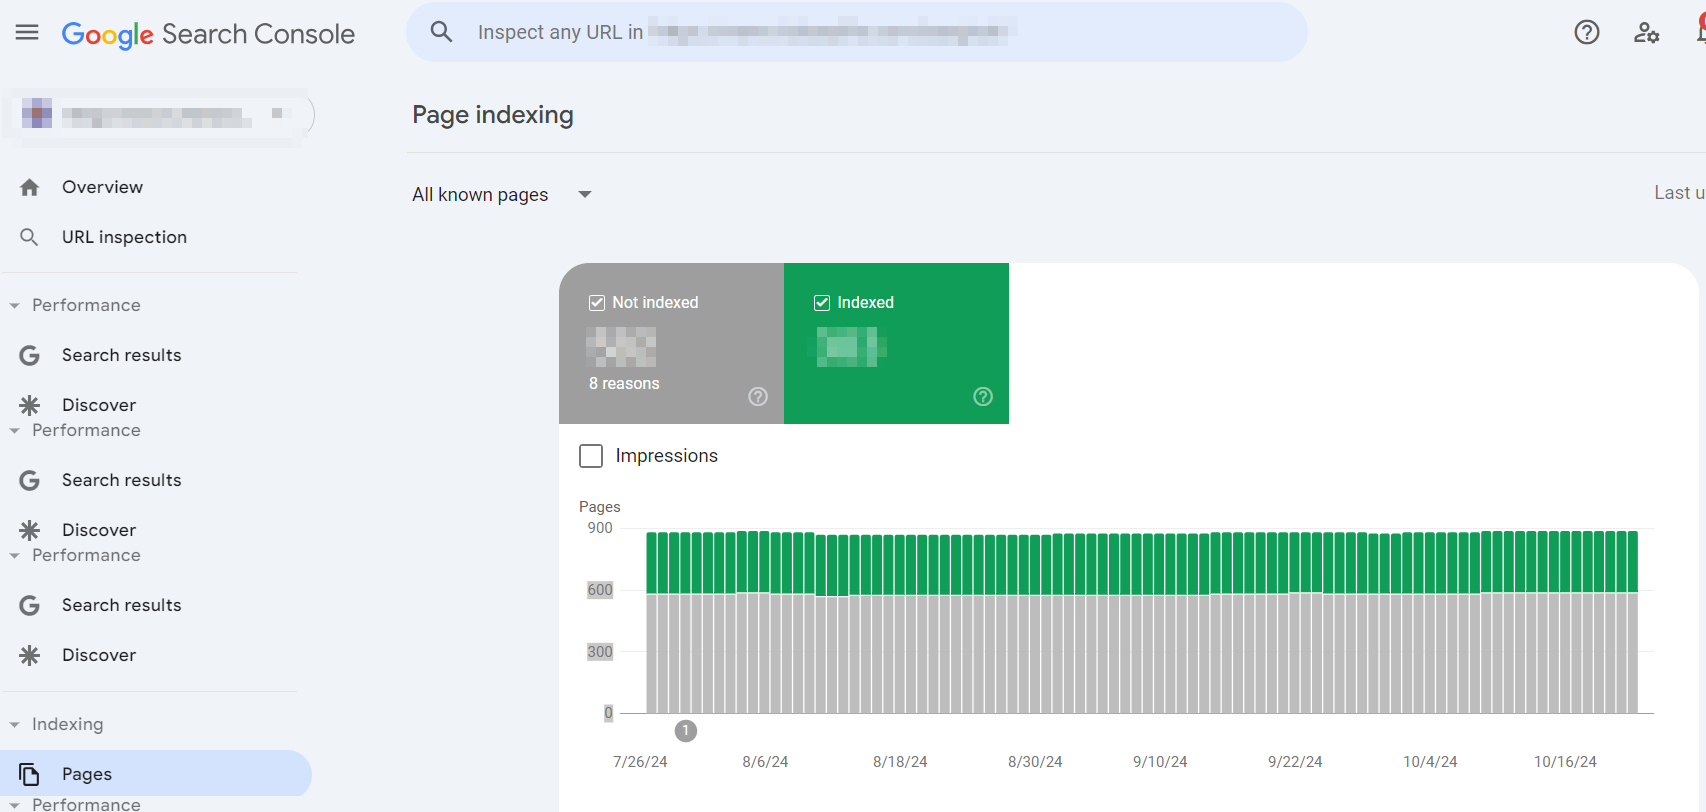
Task: Open Discover item just above Indexing section
Action: click(x=99, y=655)
